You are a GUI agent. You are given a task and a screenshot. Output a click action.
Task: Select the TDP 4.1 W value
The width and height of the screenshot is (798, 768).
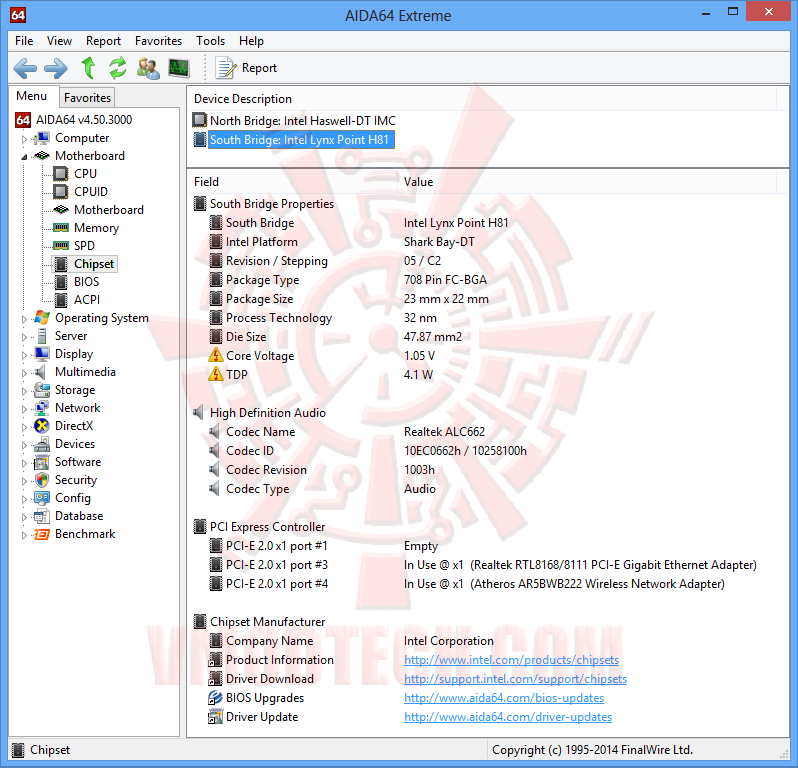(418, 375)
